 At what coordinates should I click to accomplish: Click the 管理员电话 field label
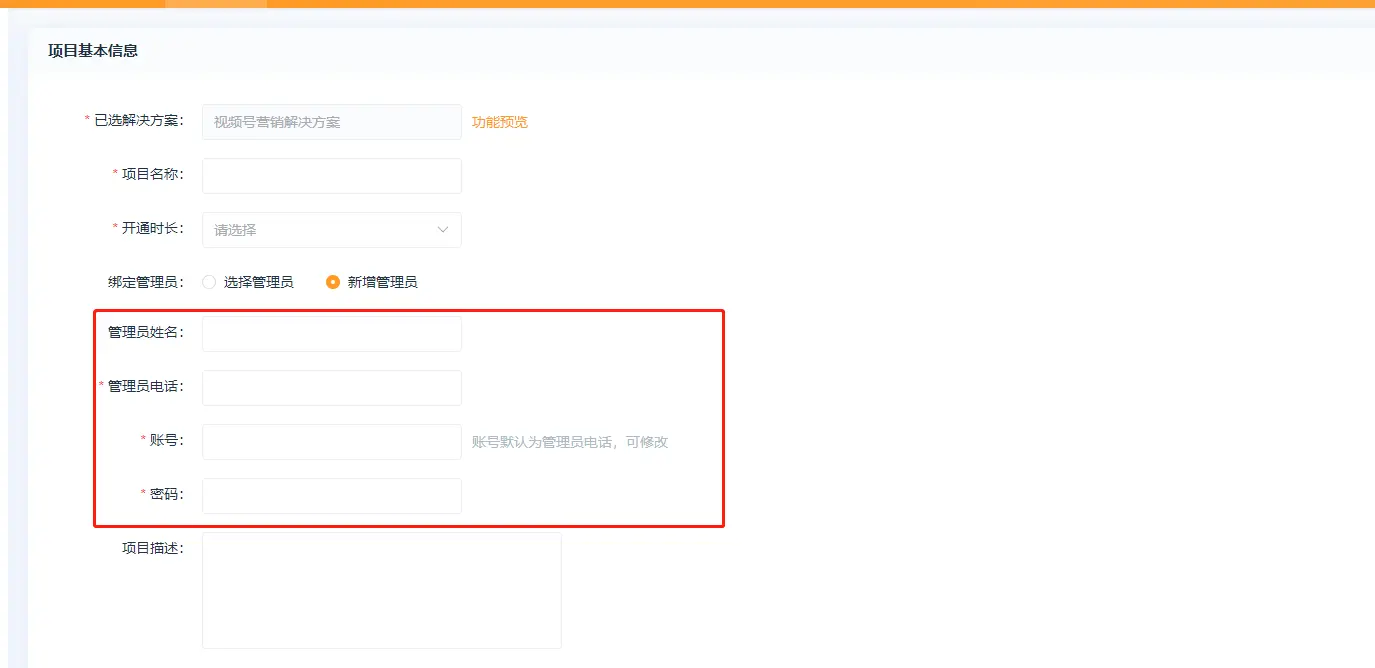pyautogui.click(x=145, y=386)
